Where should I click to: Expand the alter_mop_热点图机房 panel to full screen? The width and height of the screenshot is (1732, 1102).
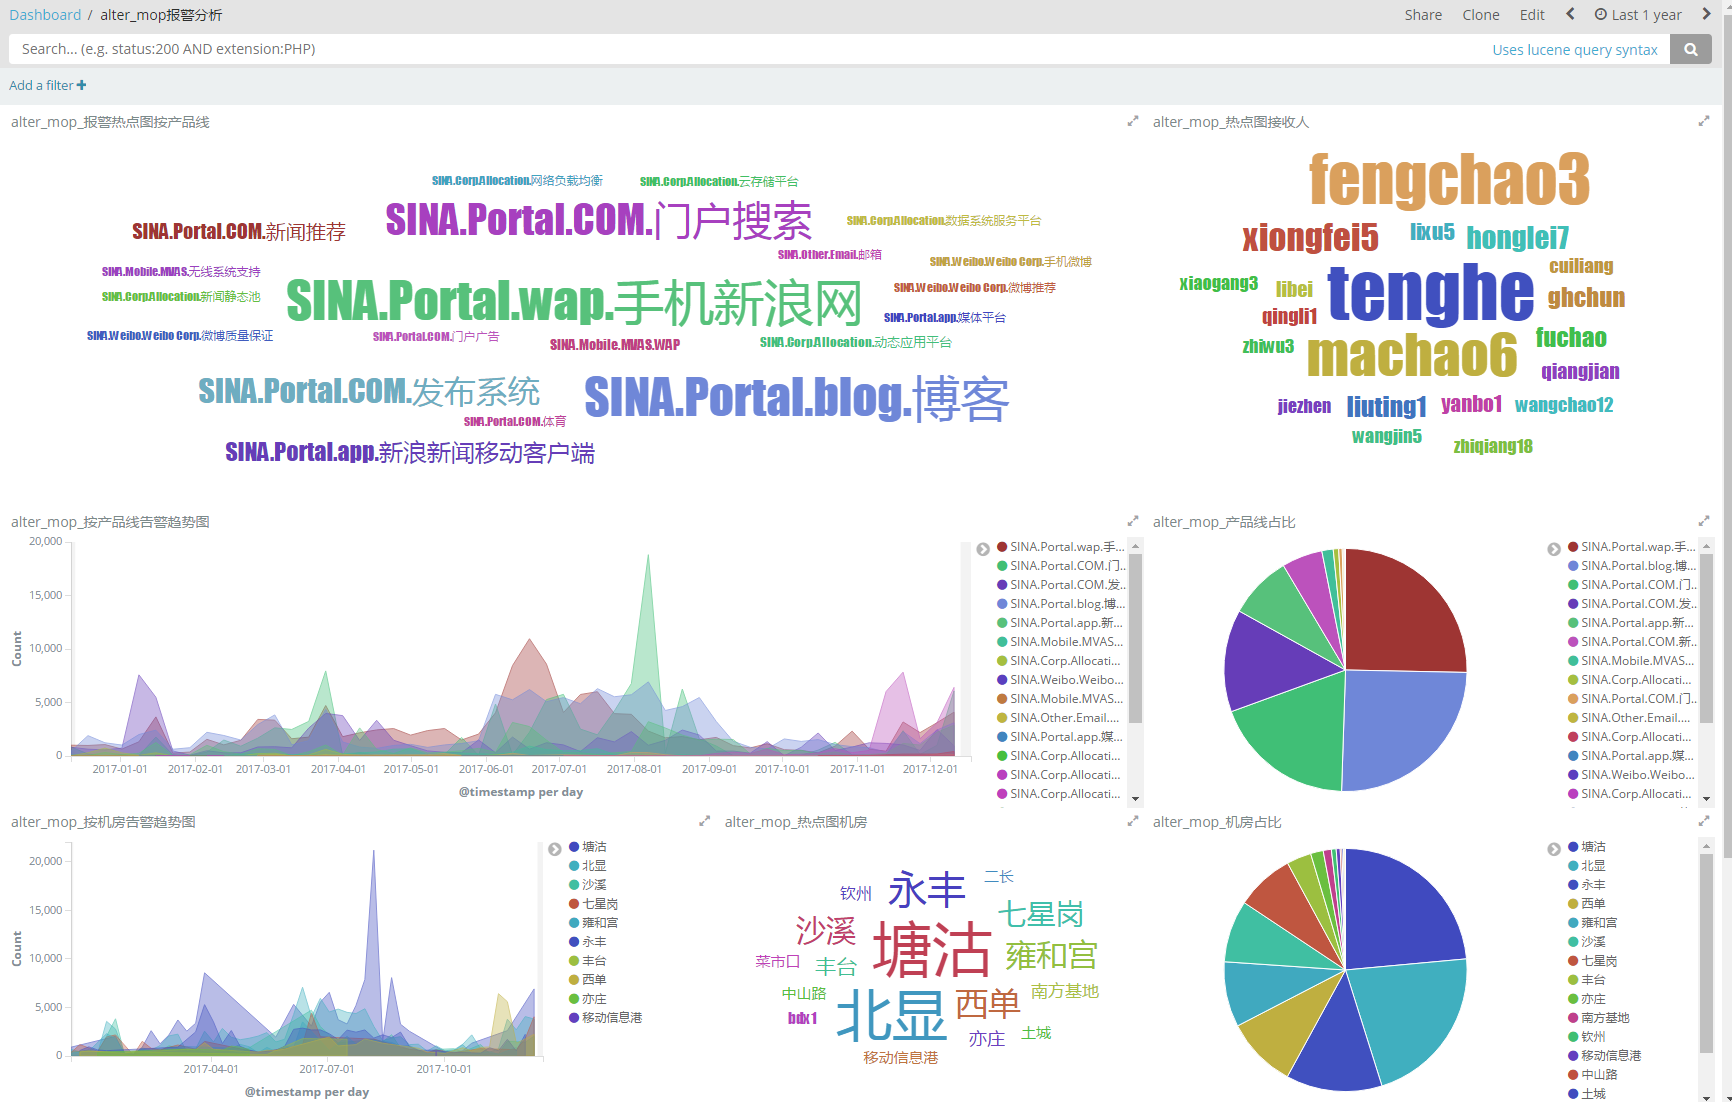point(1133,821)
